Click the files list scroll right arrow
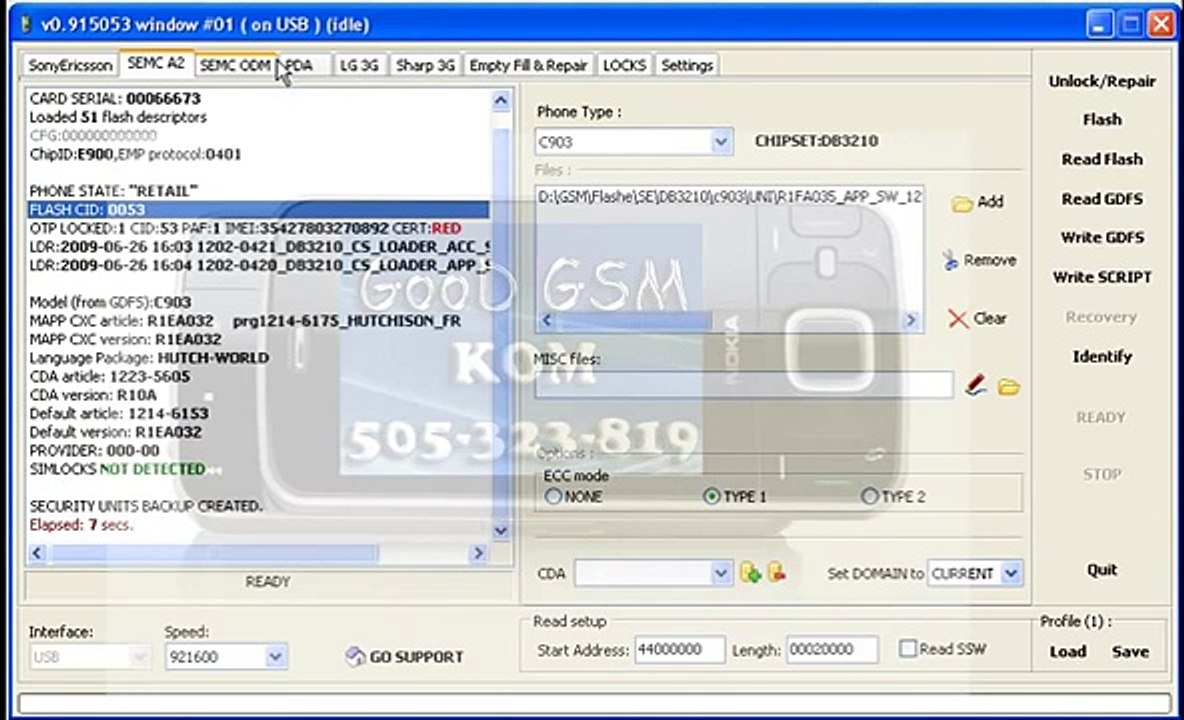Image resolution: width=1184 pixels, height=720 pixels. tap(911, 321)
